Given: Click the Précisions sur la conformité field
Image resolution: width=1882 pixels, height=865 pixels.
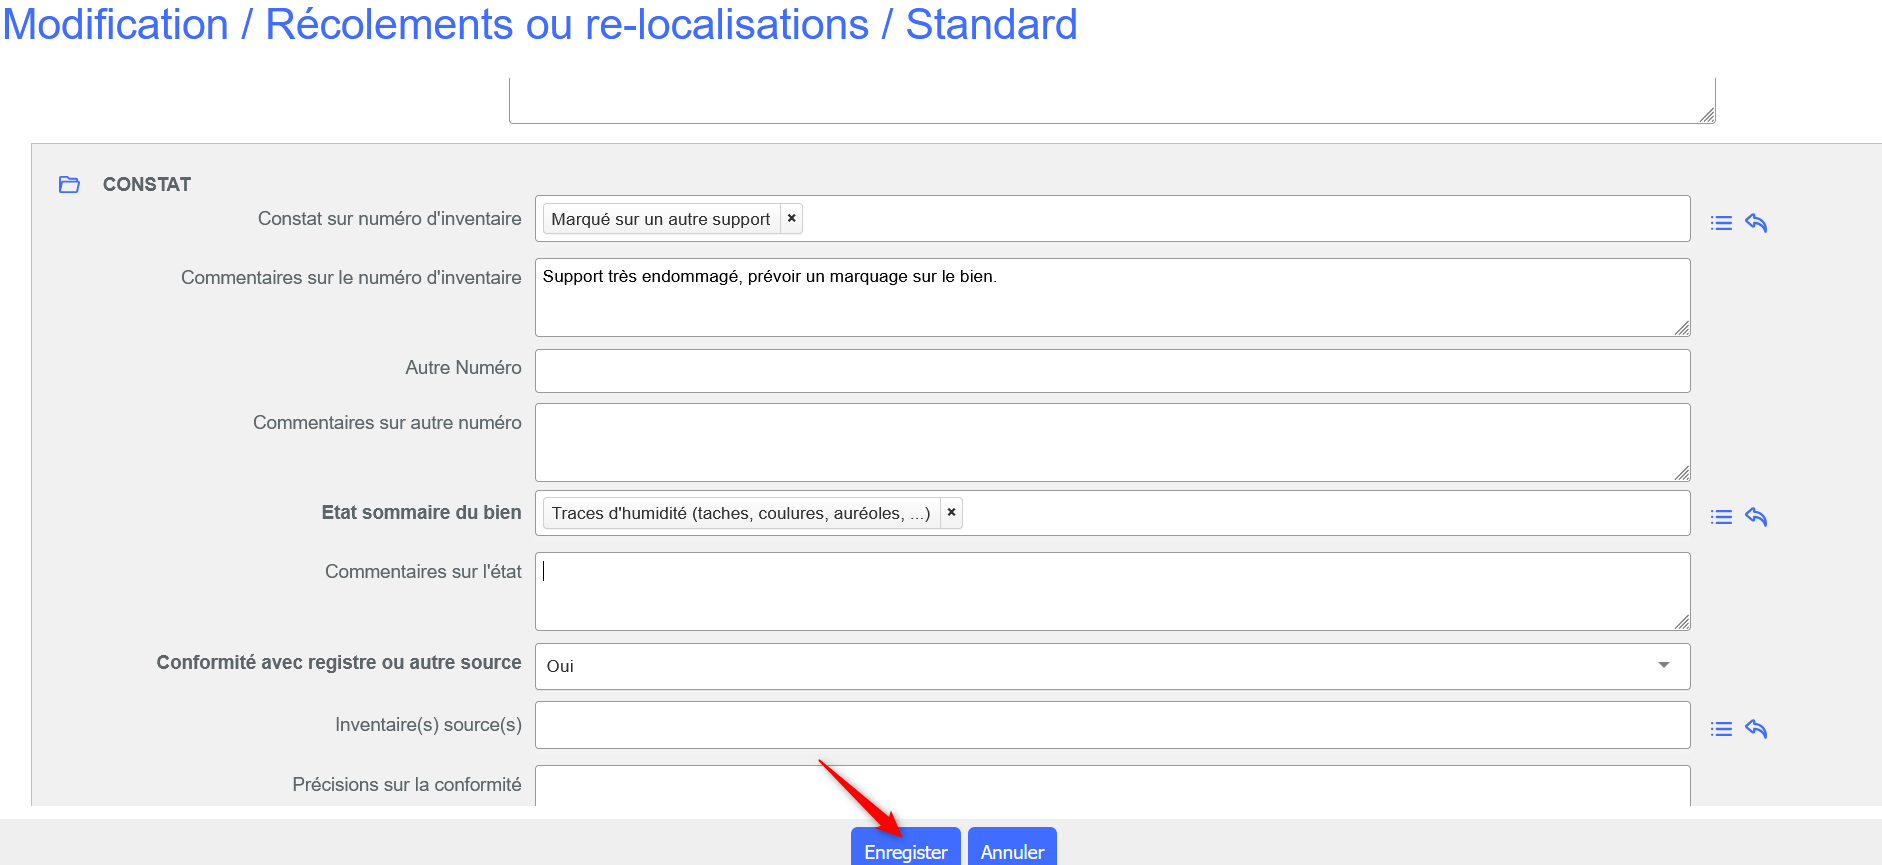Looking at the screenshot, I should (1112, 786).
